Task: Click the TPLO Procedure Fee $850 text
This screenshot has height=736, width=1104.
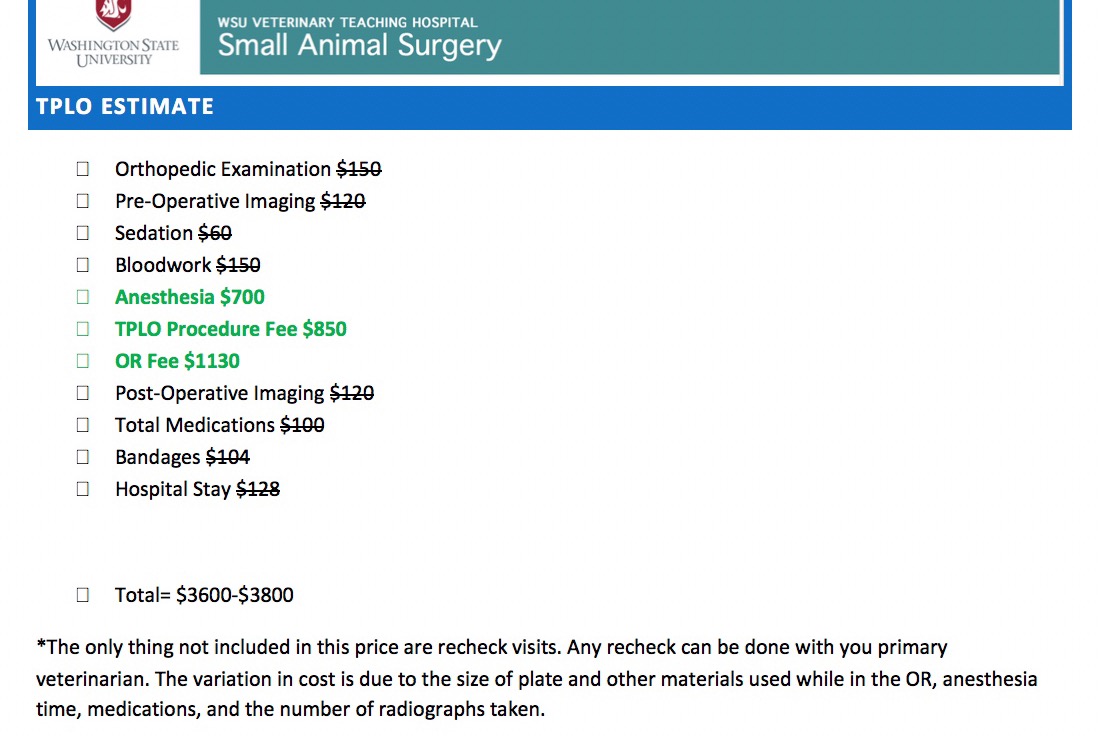Action: [231, 329]
